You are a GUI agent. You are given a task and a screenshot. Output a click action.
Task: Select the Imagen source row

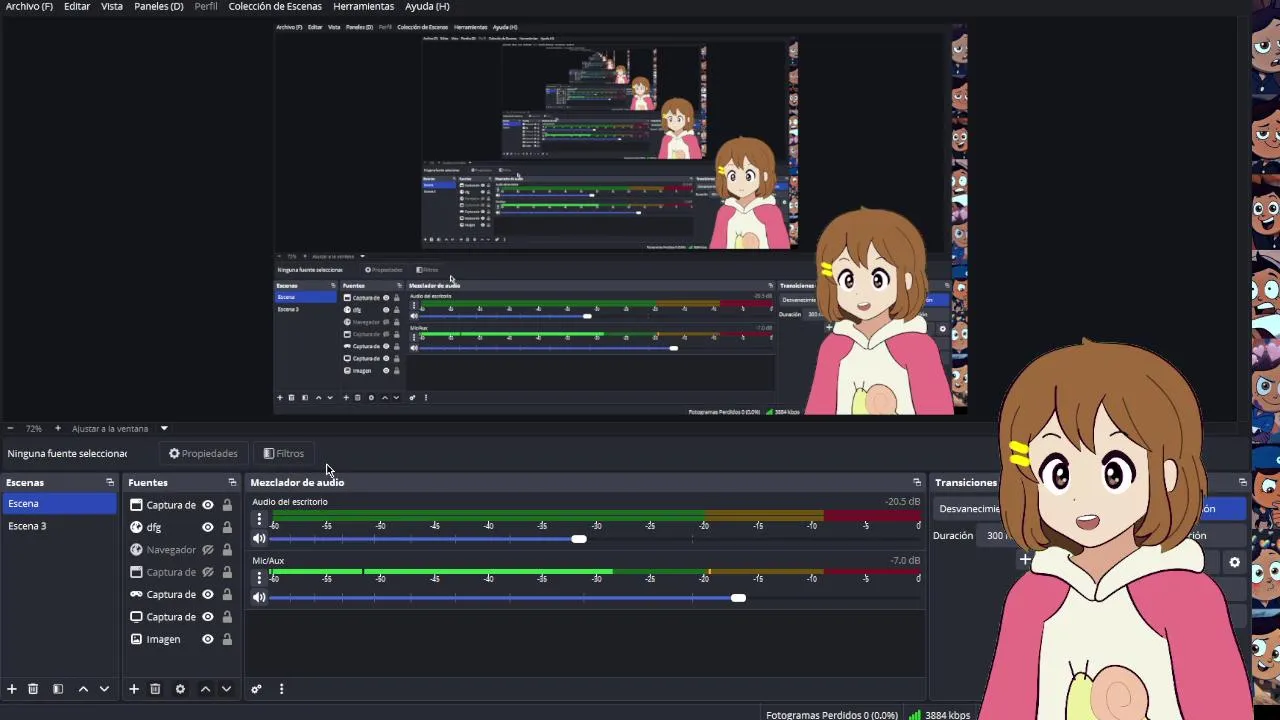point(181,640)
